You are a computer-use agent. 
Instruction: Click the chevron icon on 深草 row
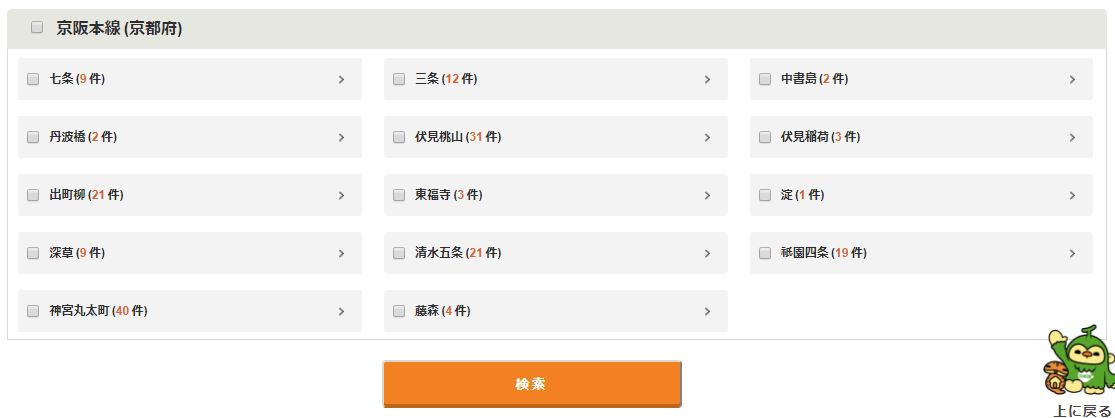(341, 253)
